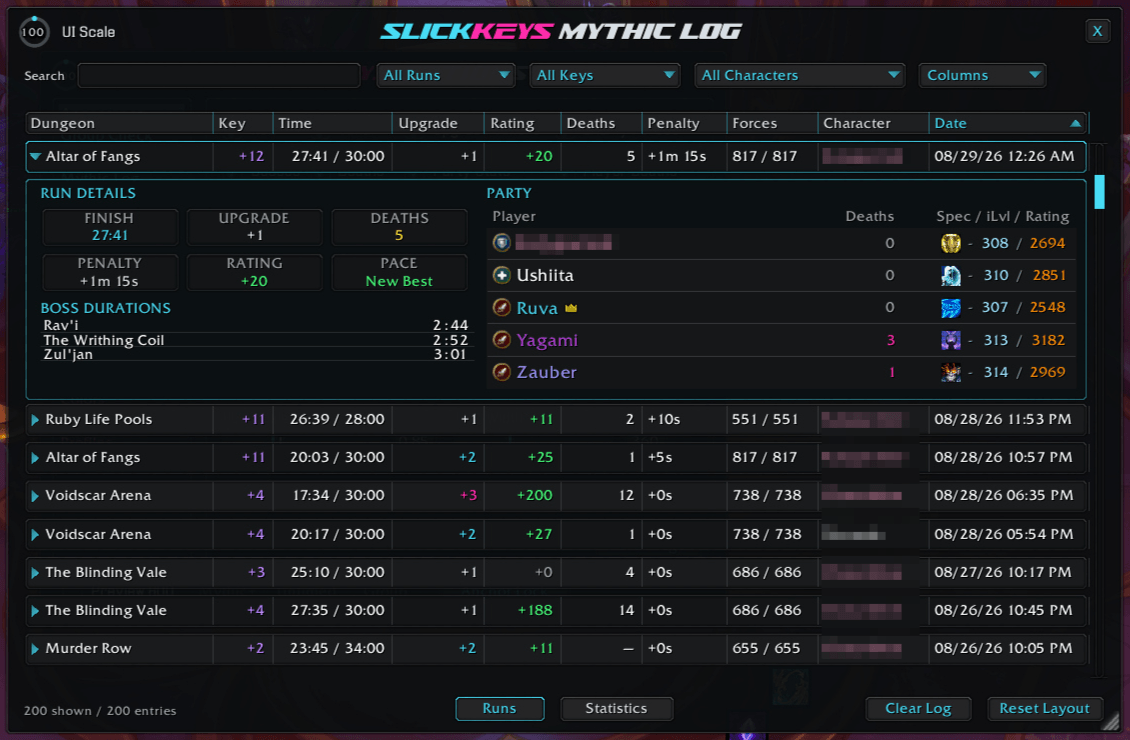Open the All Keys dropdown
Screen dimensions: 1130x740
[605, 76]
